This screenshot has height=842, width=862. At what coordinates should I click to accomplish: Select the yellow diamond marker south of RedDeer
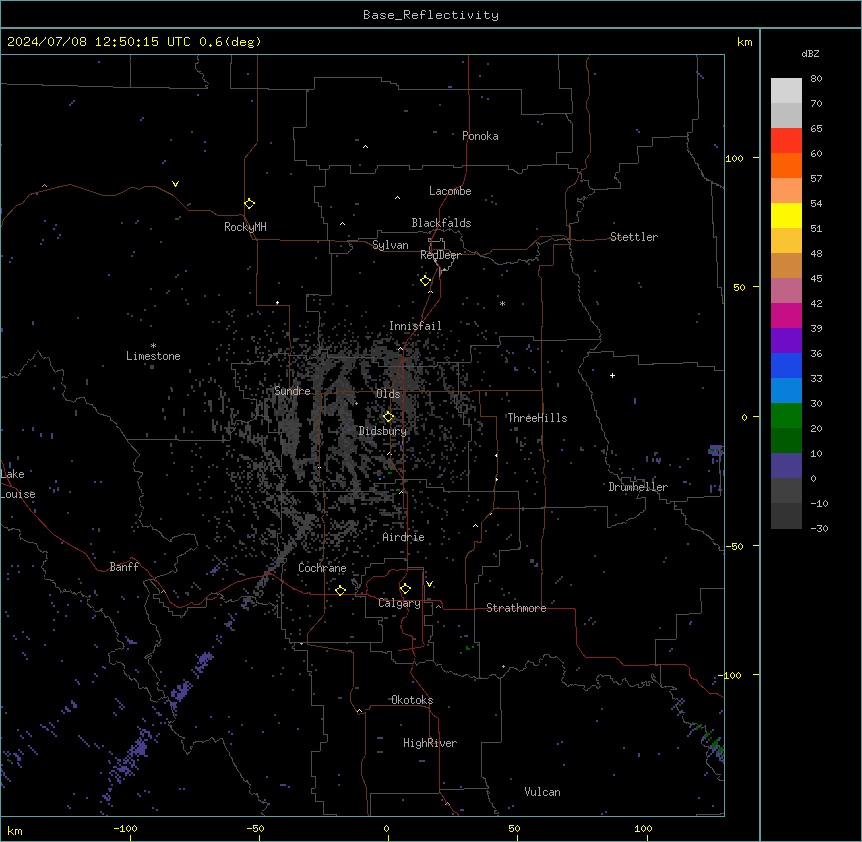(x=425, y=281)
